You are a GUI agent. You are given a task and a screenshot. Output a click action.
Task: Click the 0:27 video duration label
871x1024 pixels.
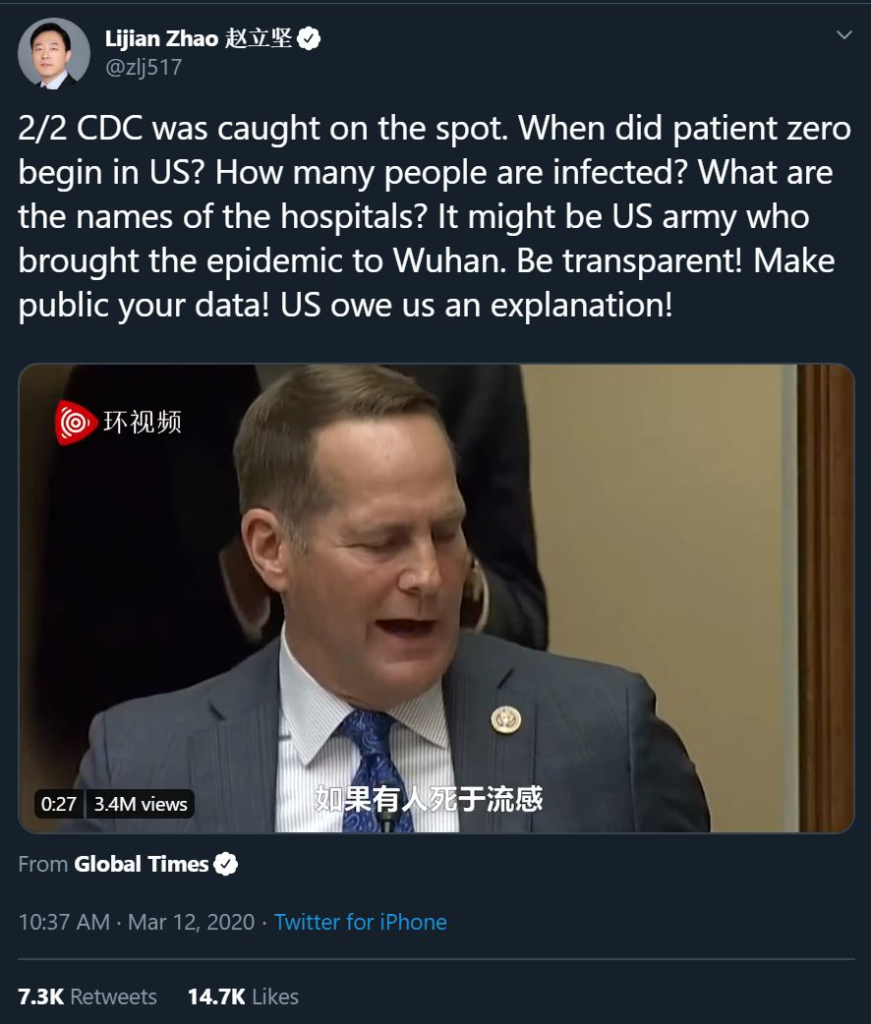click(59, 804)
